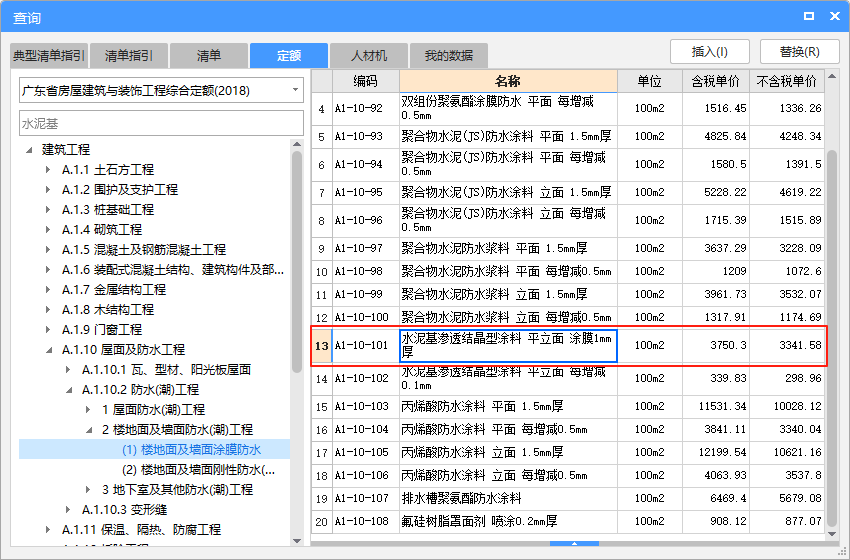Click the 替换(R) button
The width and height of the screenshot is (850, 560).
pos(800,52)
